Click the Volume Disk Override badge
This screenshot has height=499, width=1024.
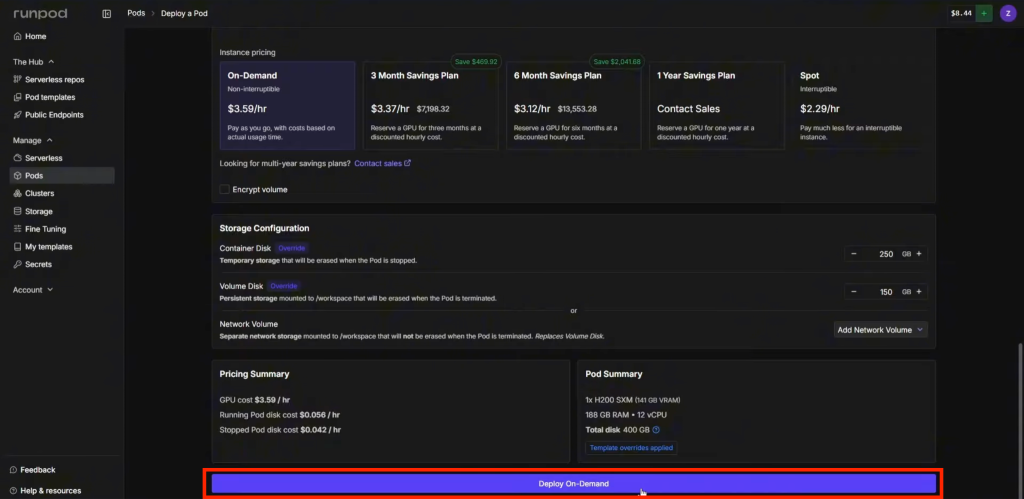pos(284,286)
